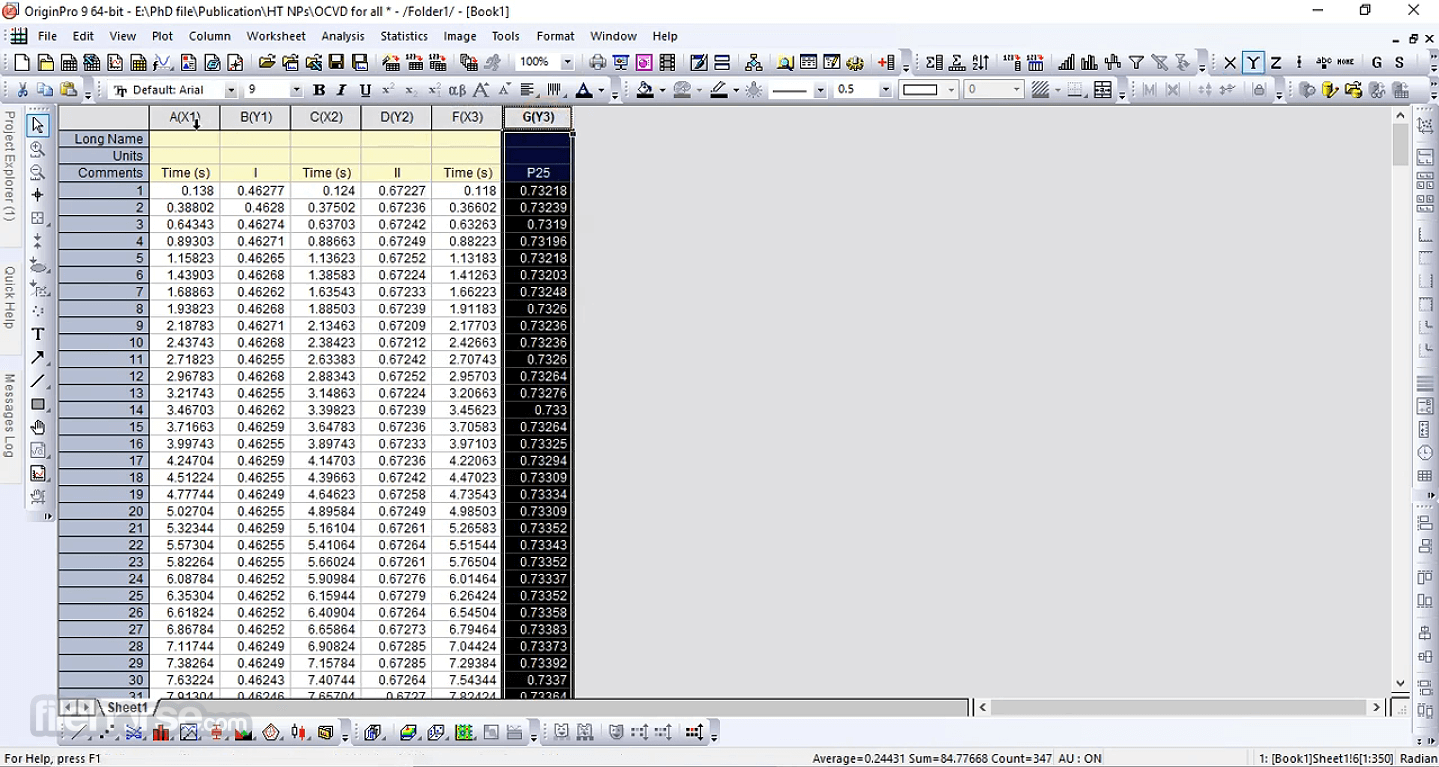Image resolution: width=1439 pixels, height=767 pixels.
Task: Click the Open project folder icon
Action: click(266, 63)
